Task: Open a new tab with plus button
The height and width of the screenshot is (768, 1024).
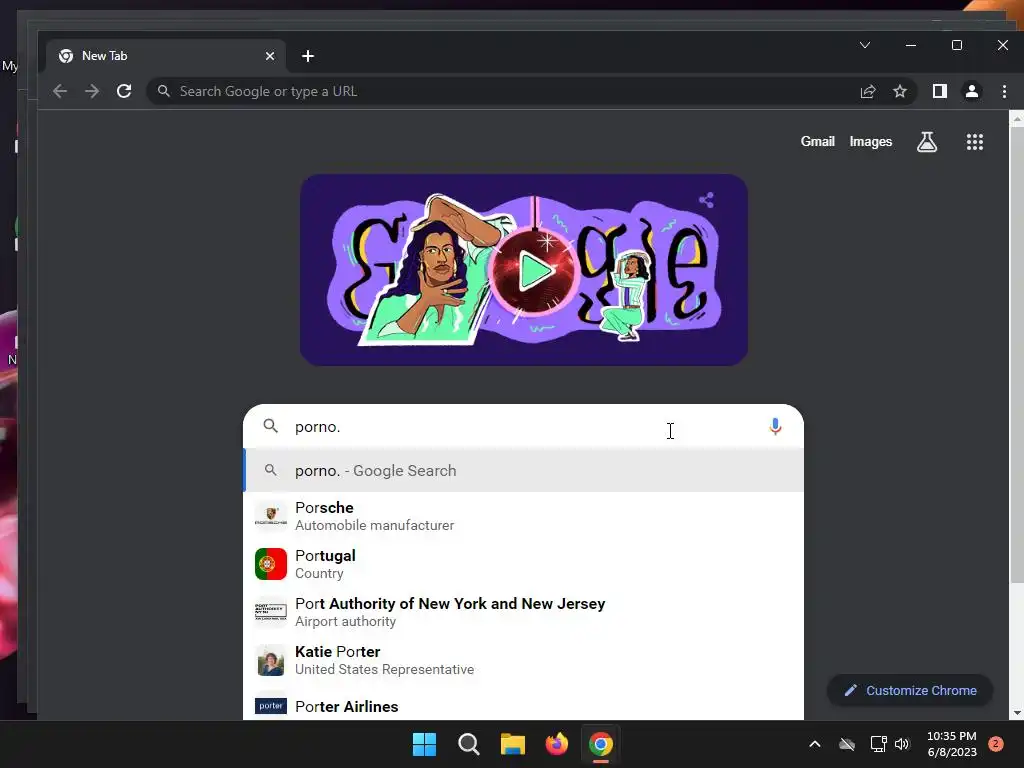Action: coord(308,56)
